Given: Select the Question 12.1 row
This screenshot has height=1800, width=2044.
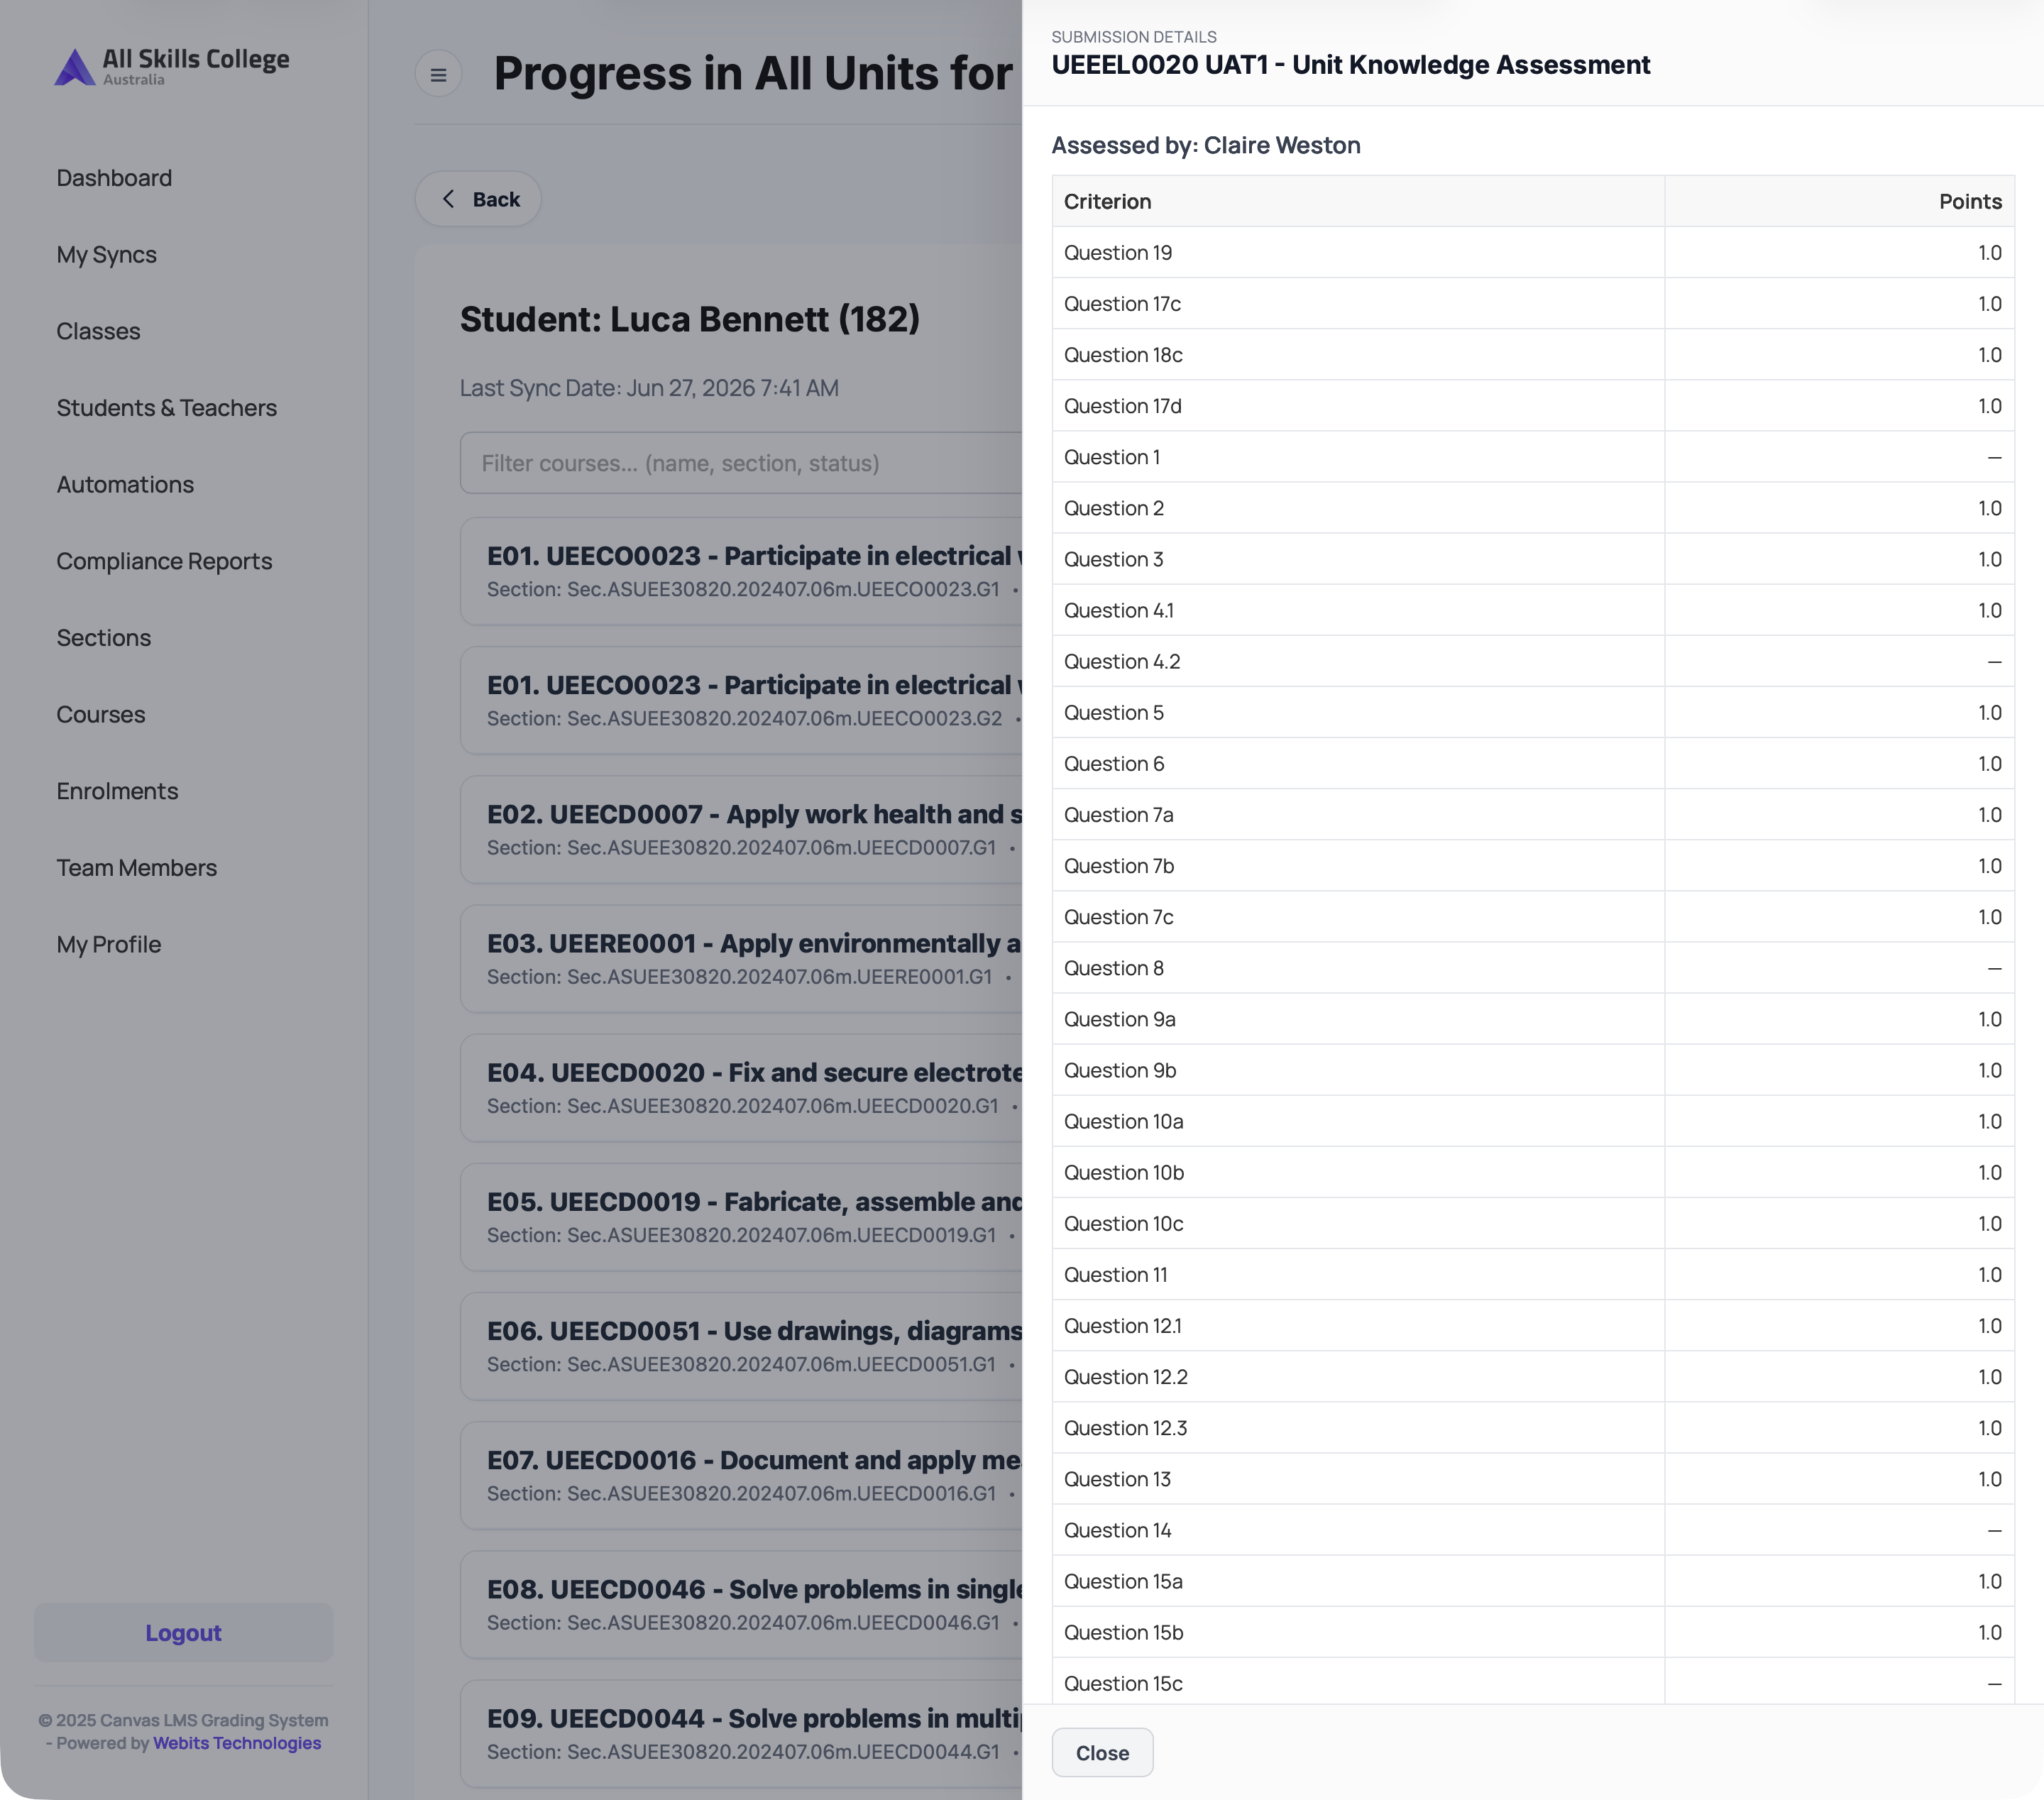Looking at the screenshot, I should pos(1533,1326).
